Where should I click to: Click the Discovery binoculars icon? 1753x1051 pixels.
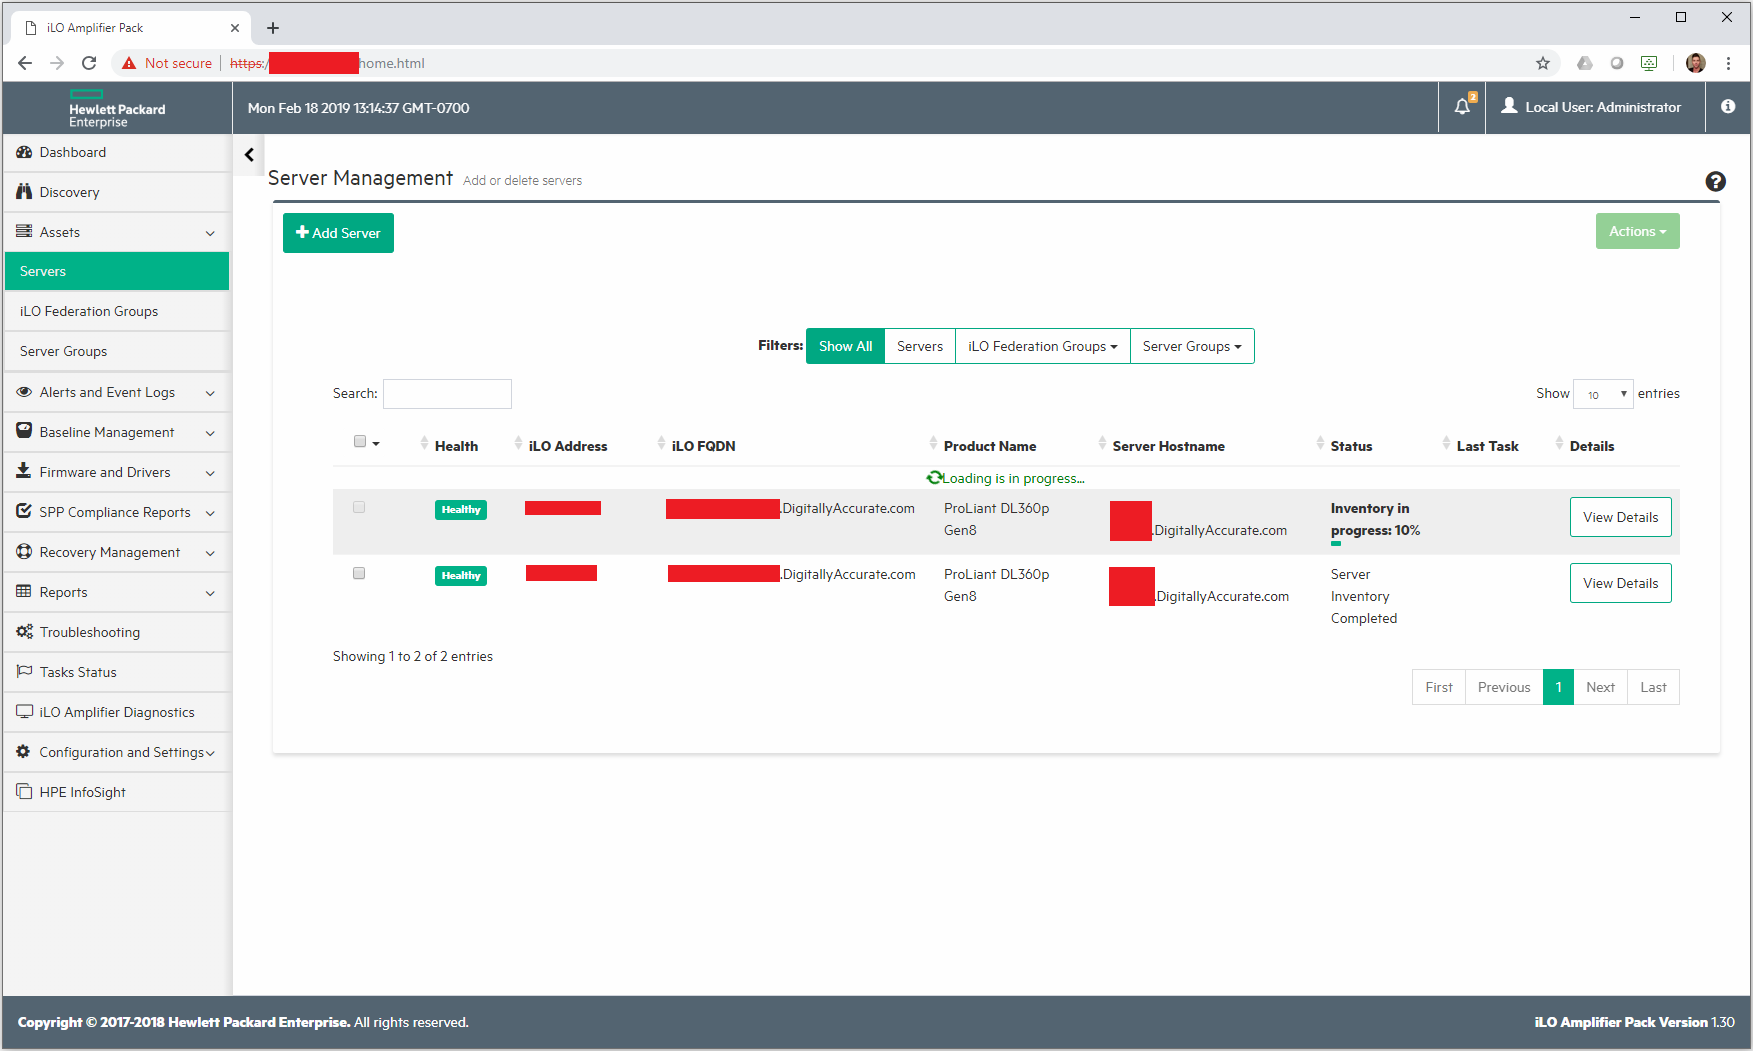24,192
